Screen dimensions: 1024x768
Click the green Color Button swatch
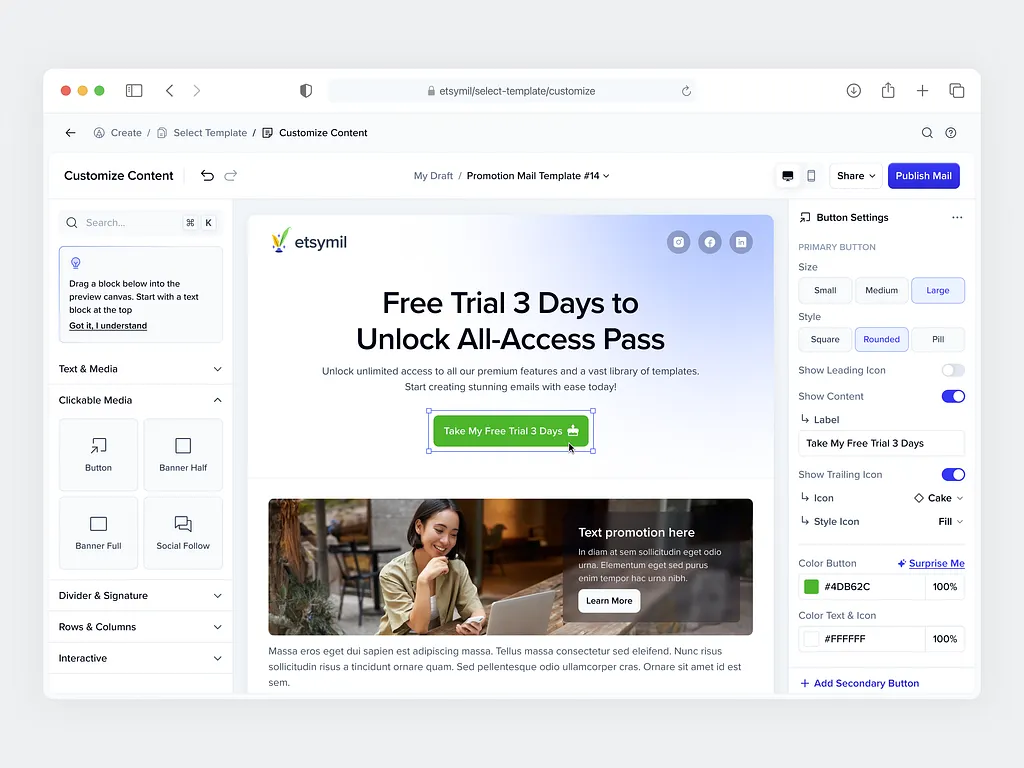(x=811, y=587)
